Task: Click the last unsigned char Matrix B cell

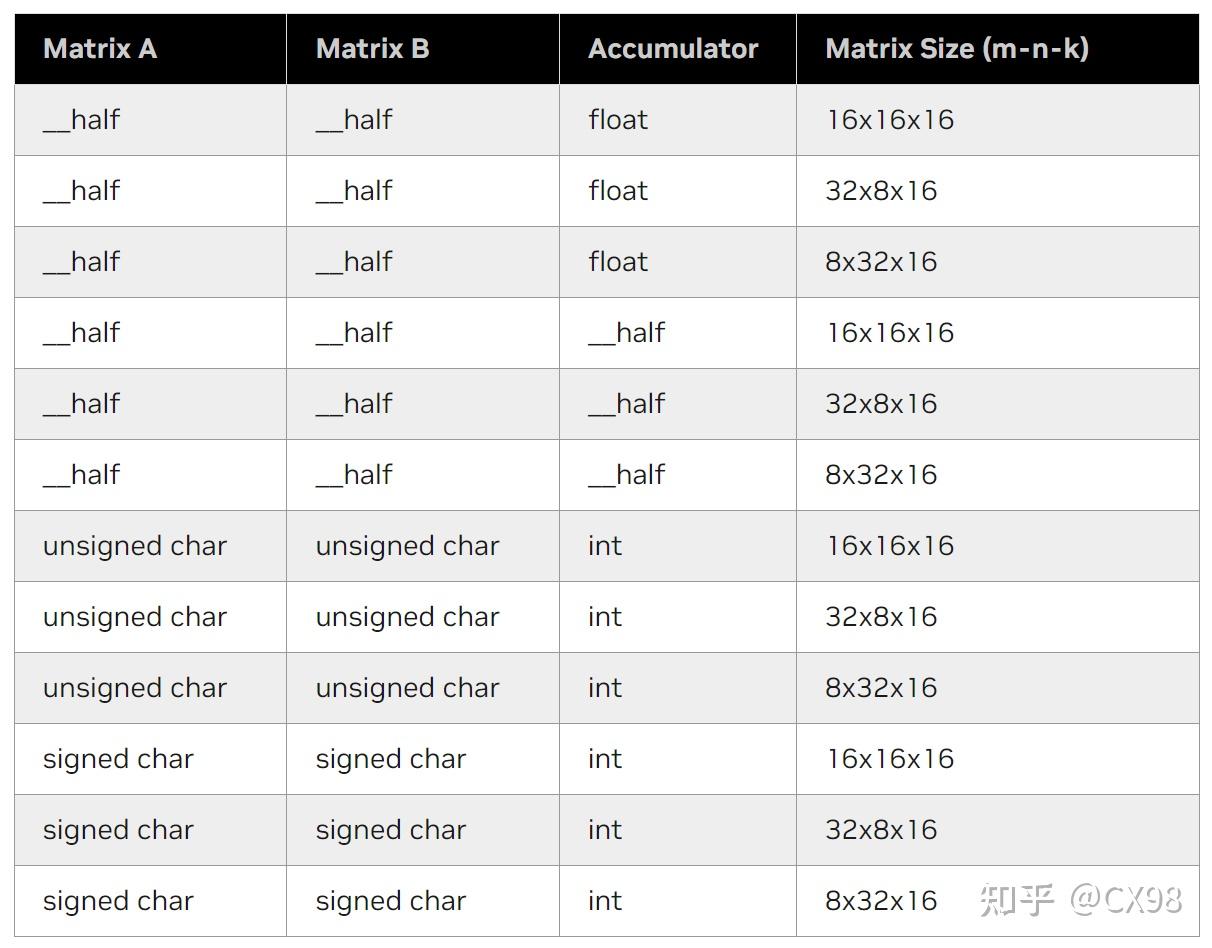Action: click(x=407, y=688)
